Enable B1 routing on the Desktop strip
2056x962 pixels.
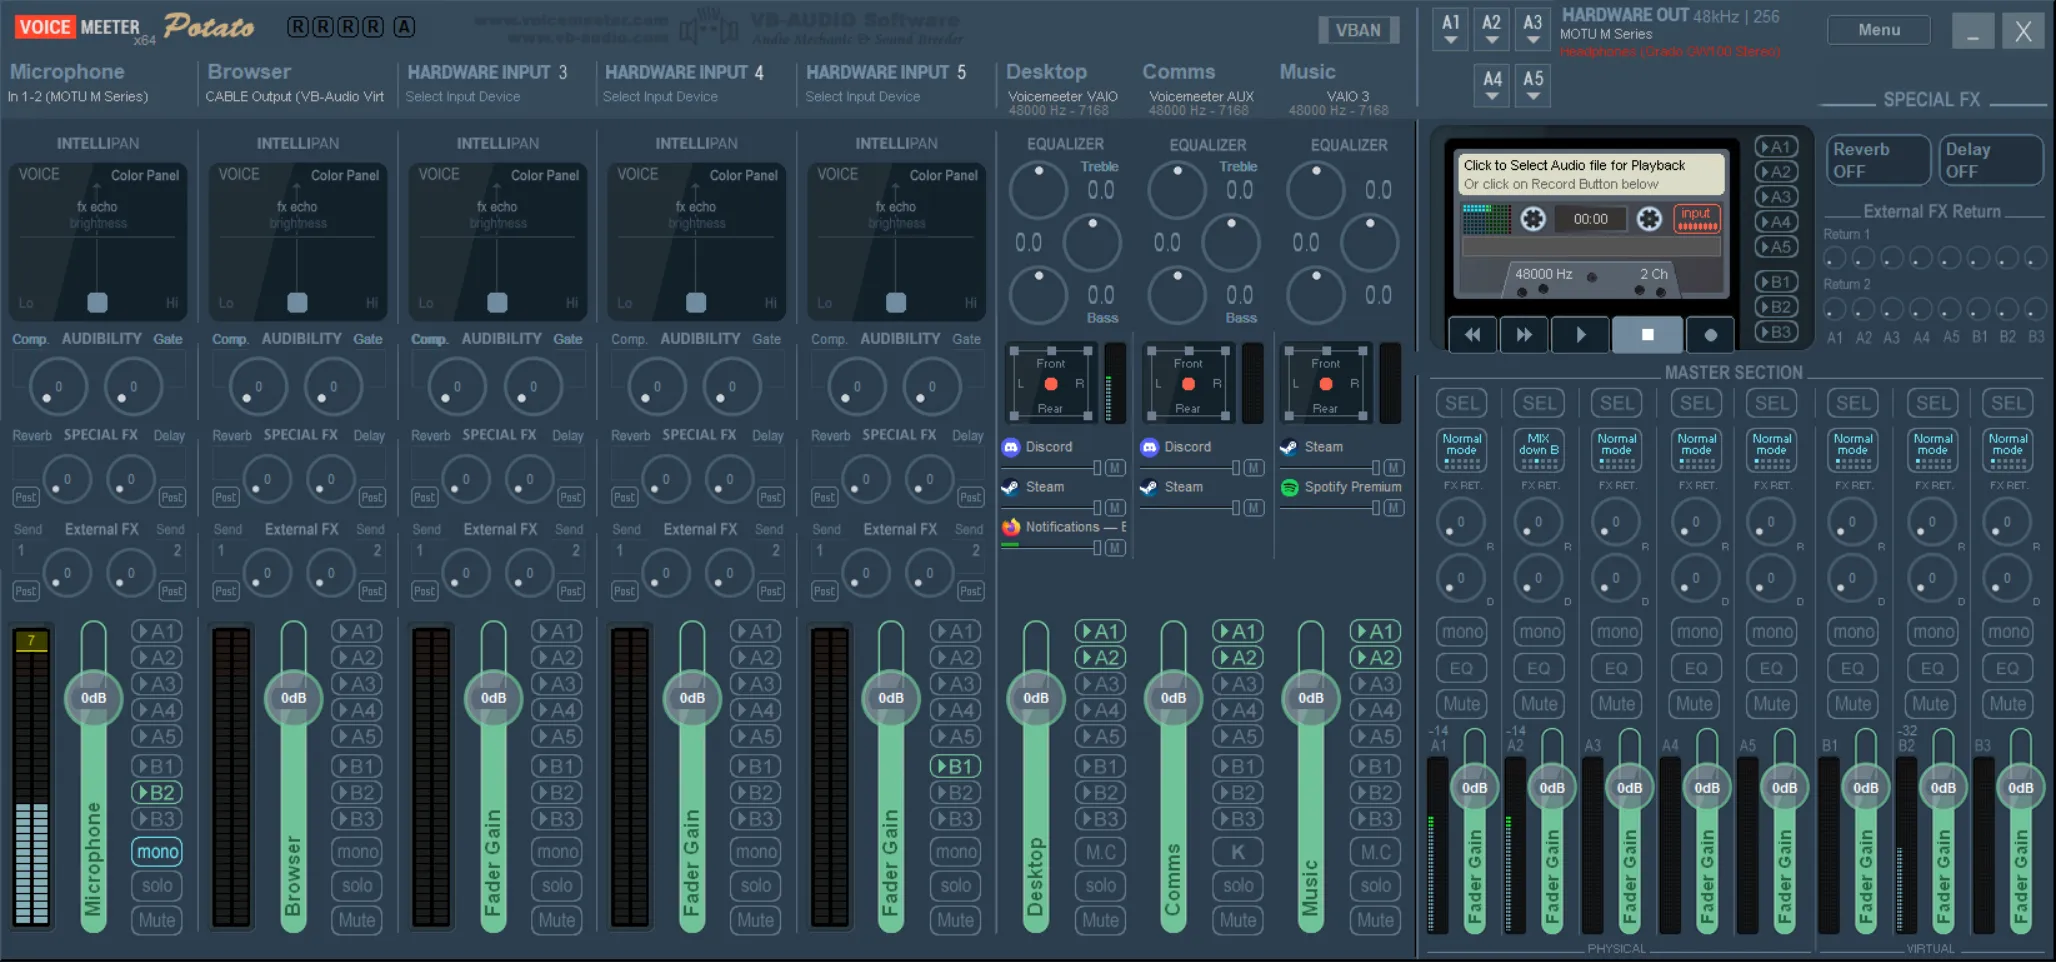1100,766
